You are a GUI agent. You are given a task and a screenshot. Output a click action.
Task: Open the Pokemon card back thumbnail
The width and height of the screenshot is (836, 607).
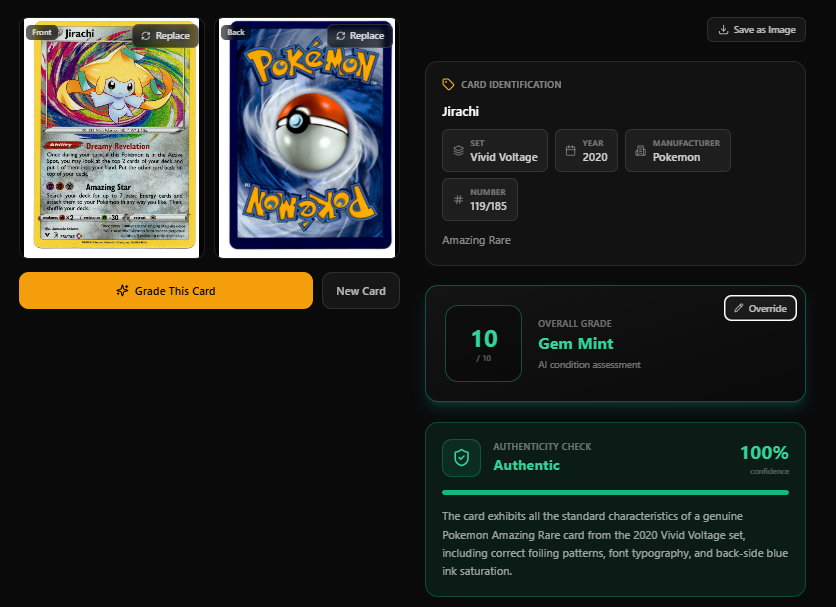click(307, 138)
